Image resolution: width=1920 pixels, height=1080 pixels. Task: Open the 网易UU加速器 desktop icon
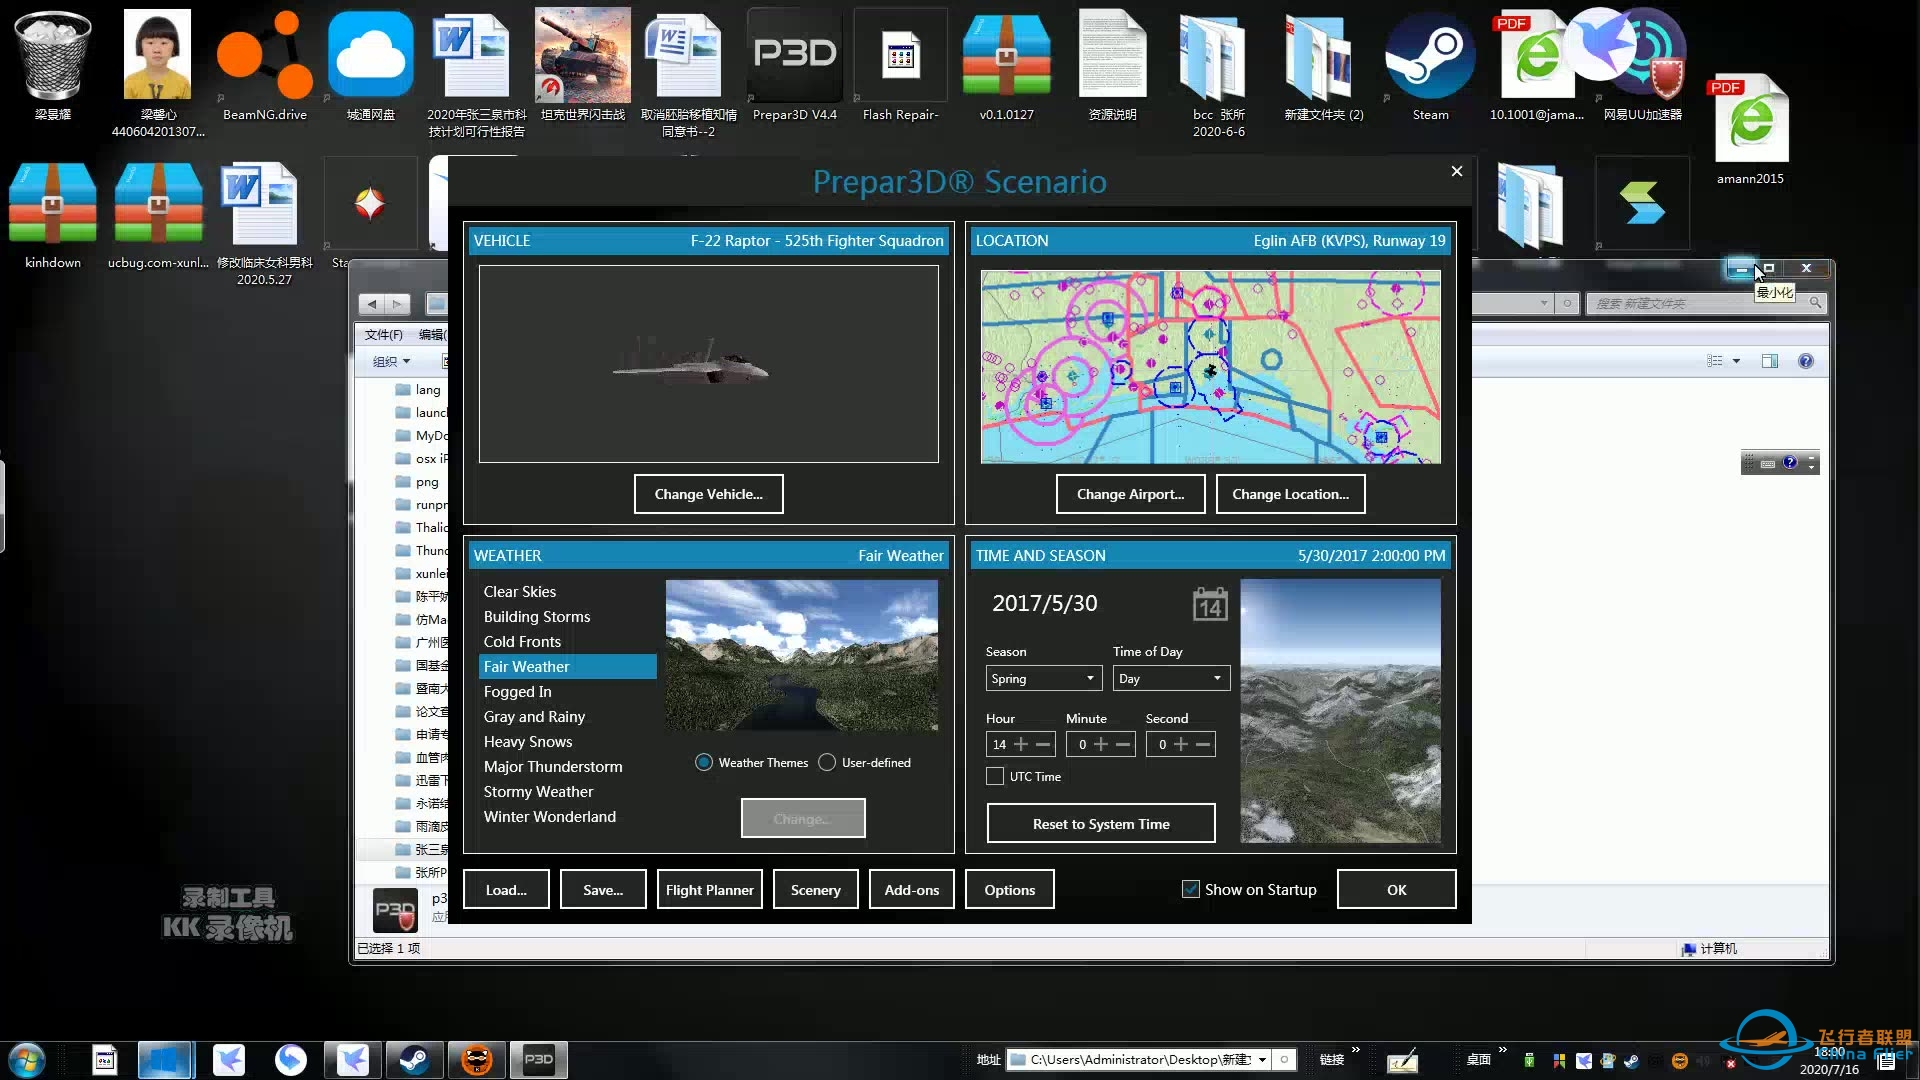click(x=1643, y=65)
